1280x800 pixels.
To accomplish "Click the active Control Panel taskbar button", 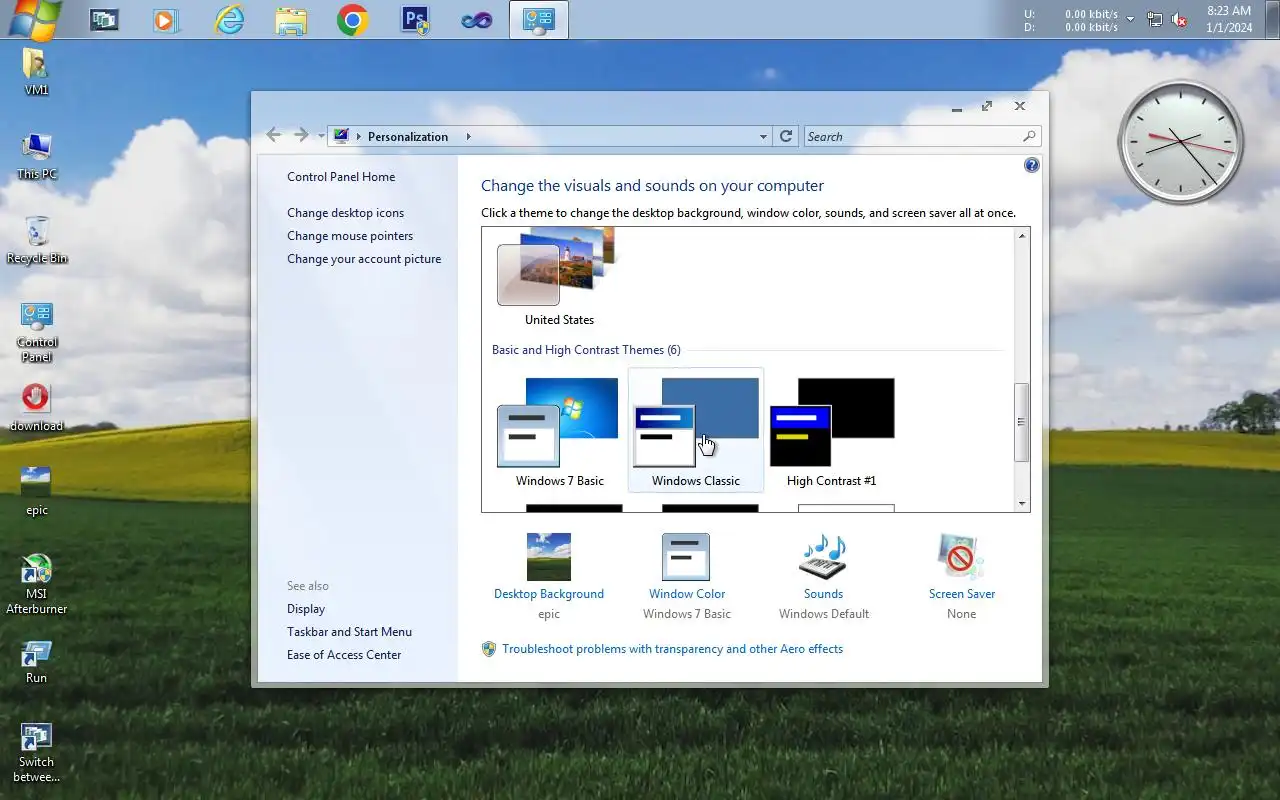I will [539, 19].
